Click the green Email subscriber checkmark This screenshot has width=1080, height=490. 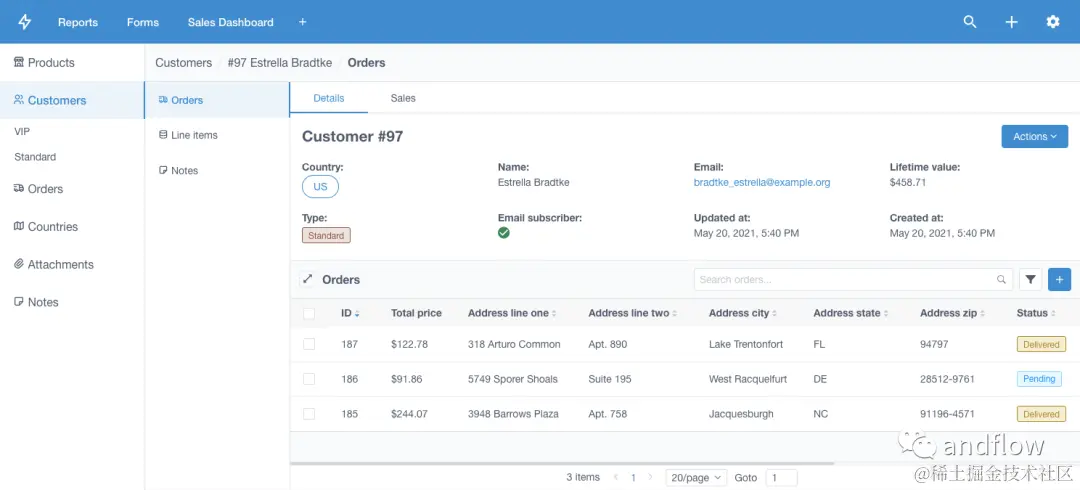(x=503, y=233)
